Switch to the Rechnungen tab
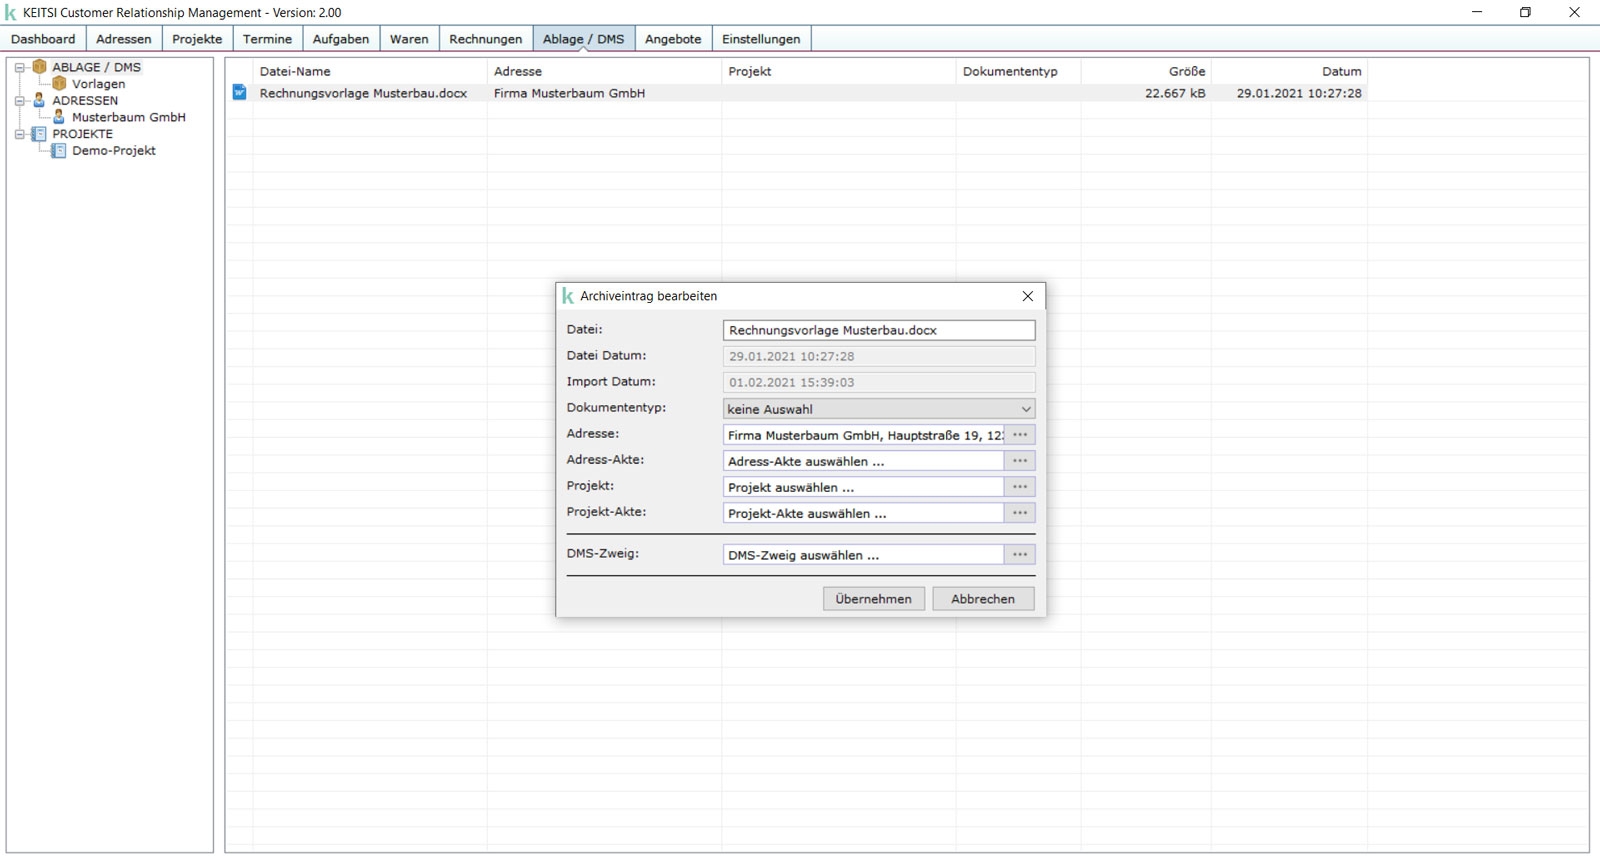The image size is (1600, 858). pos(486,39)
